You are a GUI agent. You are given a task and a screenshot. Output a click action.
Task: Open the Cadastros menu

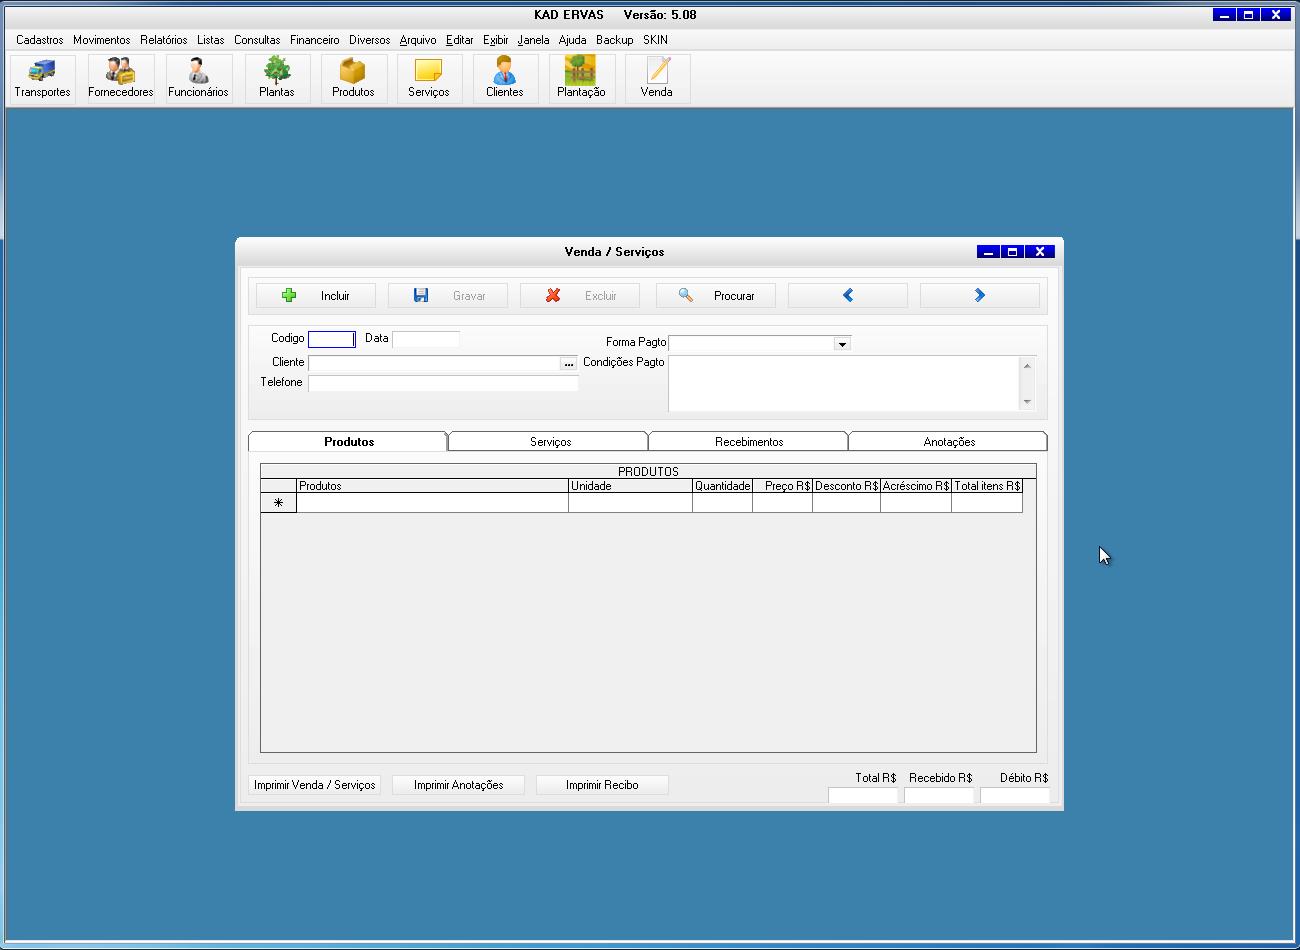[40, 40]
